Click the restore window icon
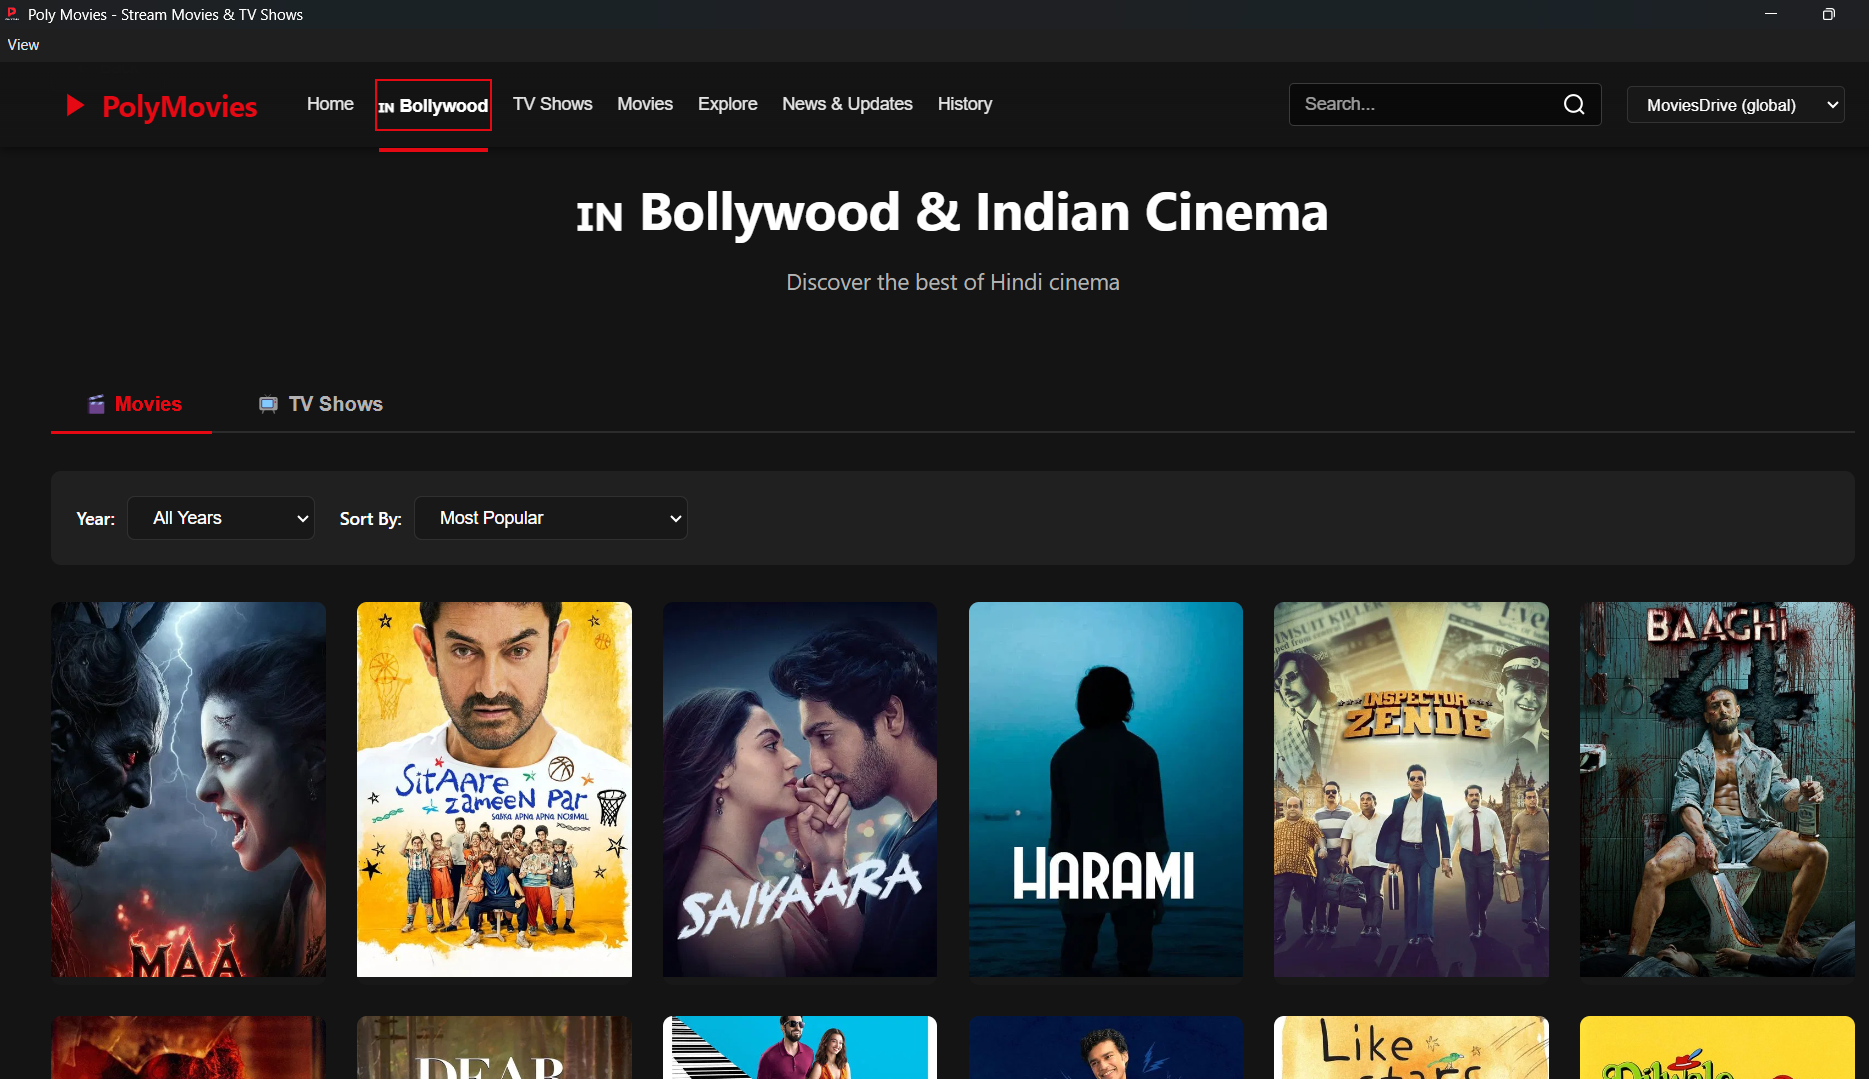 coord(1828,14)
